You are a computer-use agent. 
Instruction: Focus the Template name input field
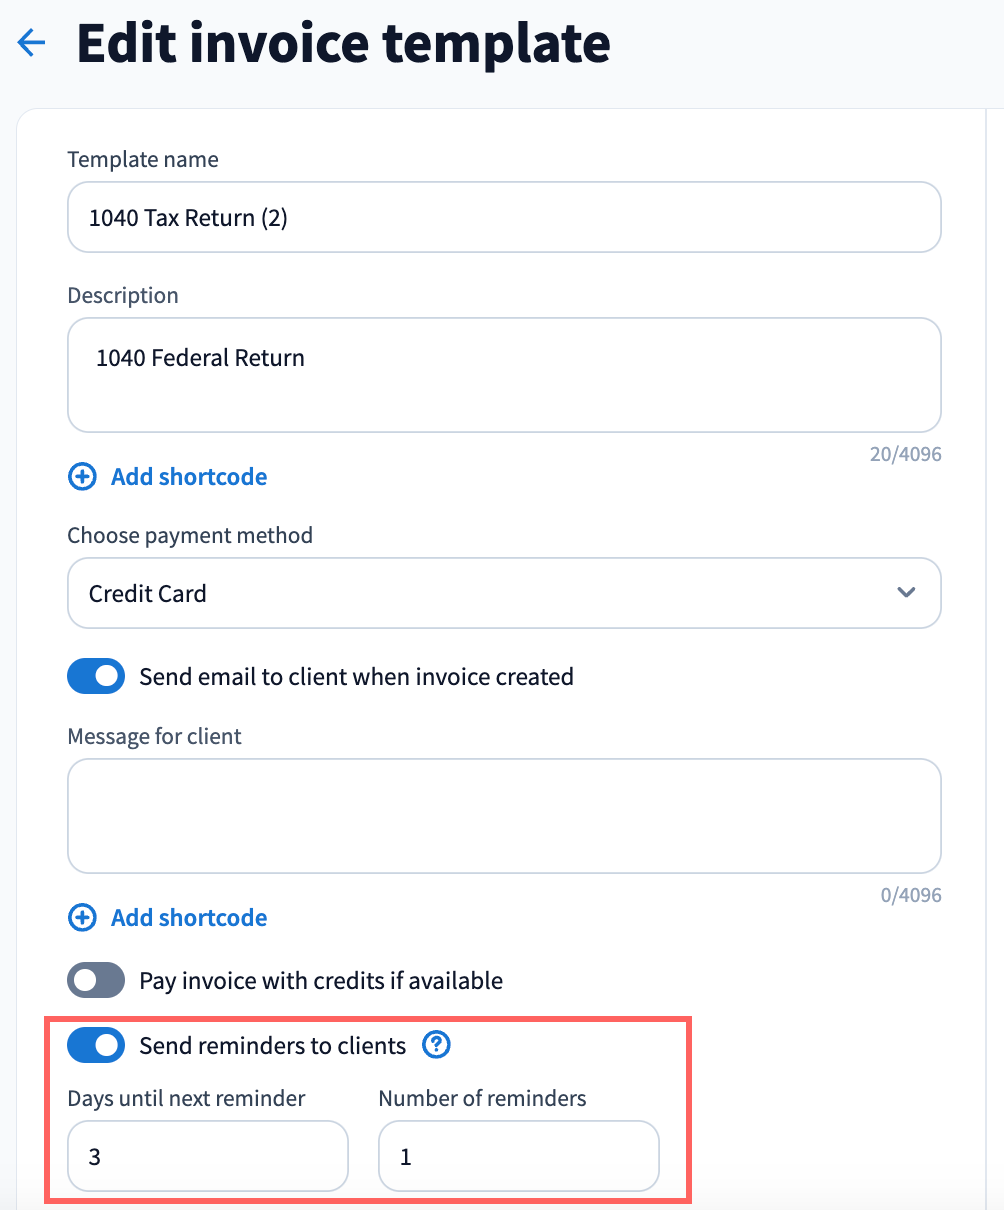(504, 217)
